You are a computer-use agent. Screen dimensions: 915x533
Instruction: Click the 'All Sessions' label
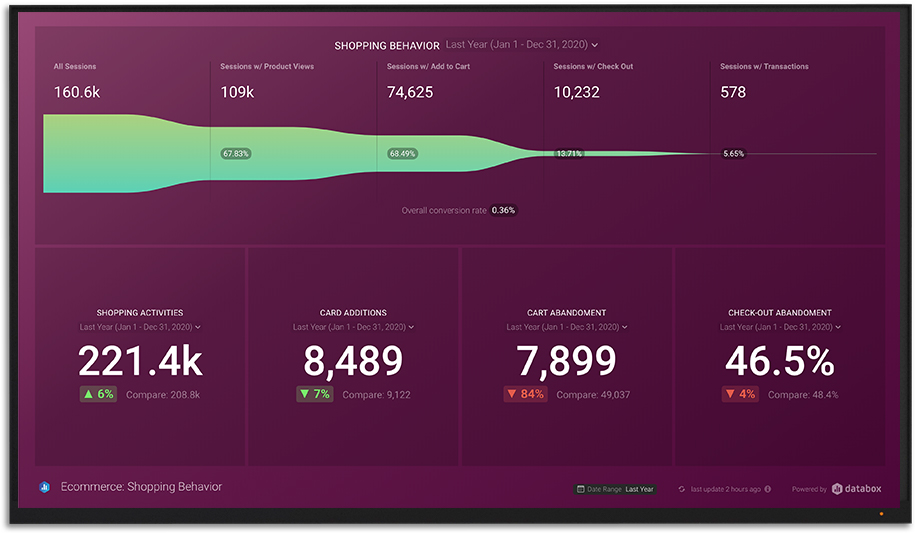pyautogui.click(x=75, y=67)
